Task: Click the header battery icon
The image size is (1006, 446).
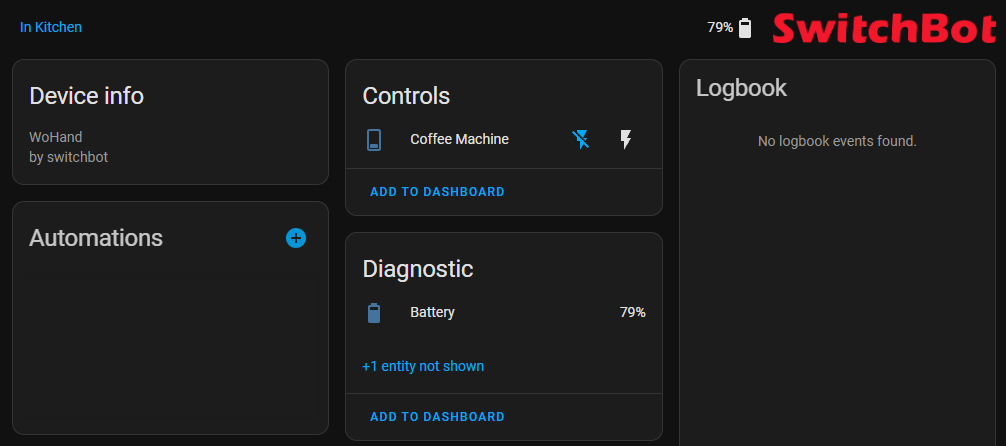Action: [x=745, y=27]
